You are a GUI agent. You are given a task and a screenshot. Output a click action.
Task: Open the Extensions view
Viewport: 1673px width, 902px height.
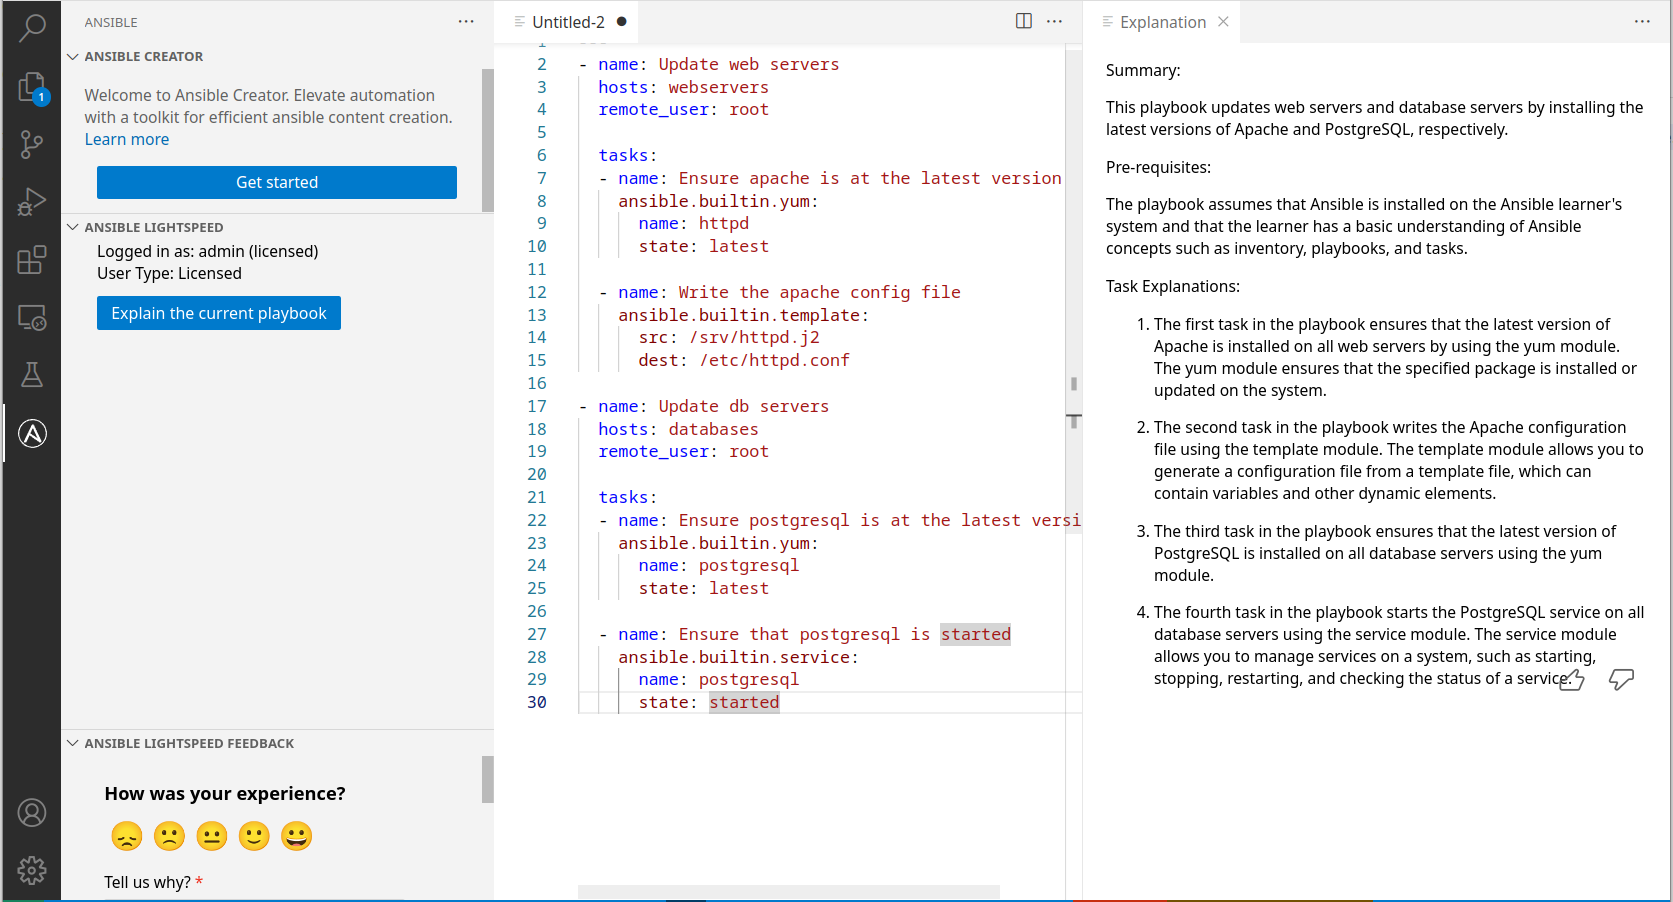pos(32,260)
